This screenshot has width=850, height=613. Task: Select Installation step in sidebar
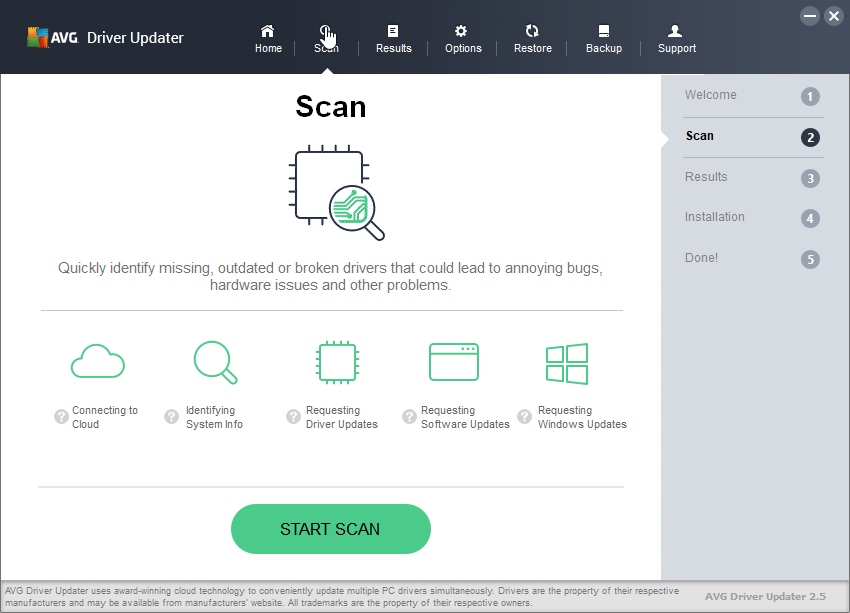[753, 218]
